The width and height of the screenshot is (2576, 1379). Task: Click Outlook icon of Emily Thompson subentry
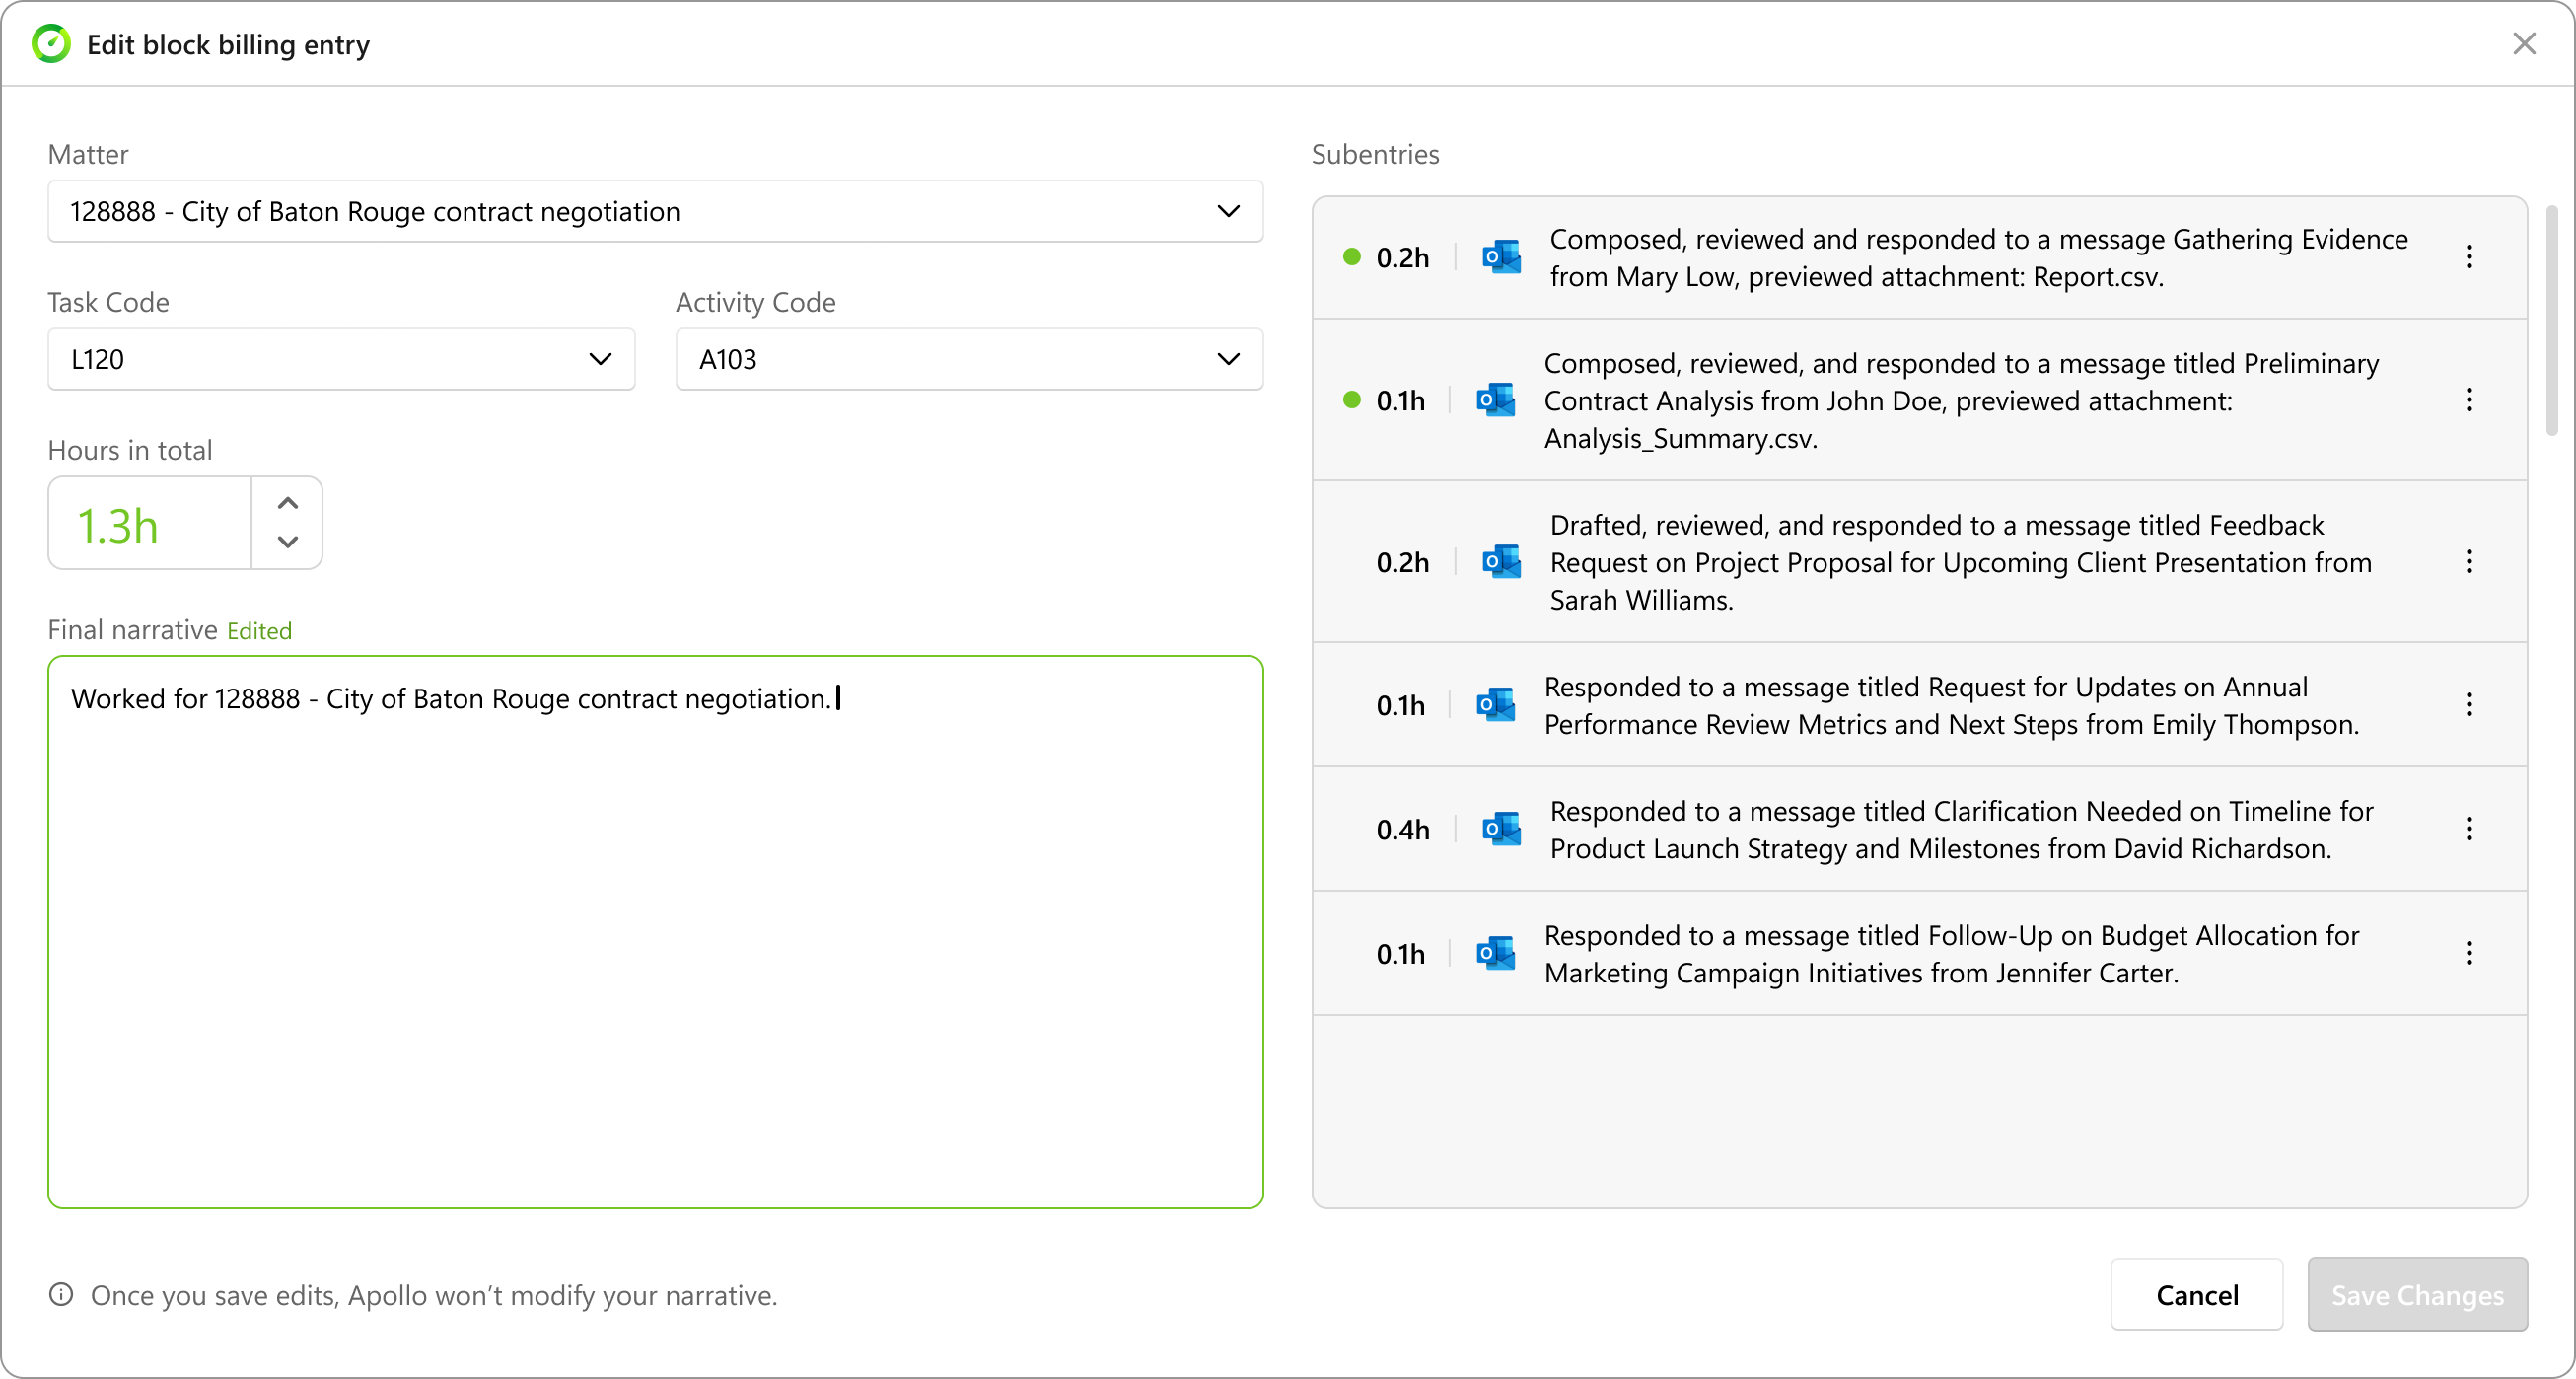pyautogui.click(x=1496, y=705)
